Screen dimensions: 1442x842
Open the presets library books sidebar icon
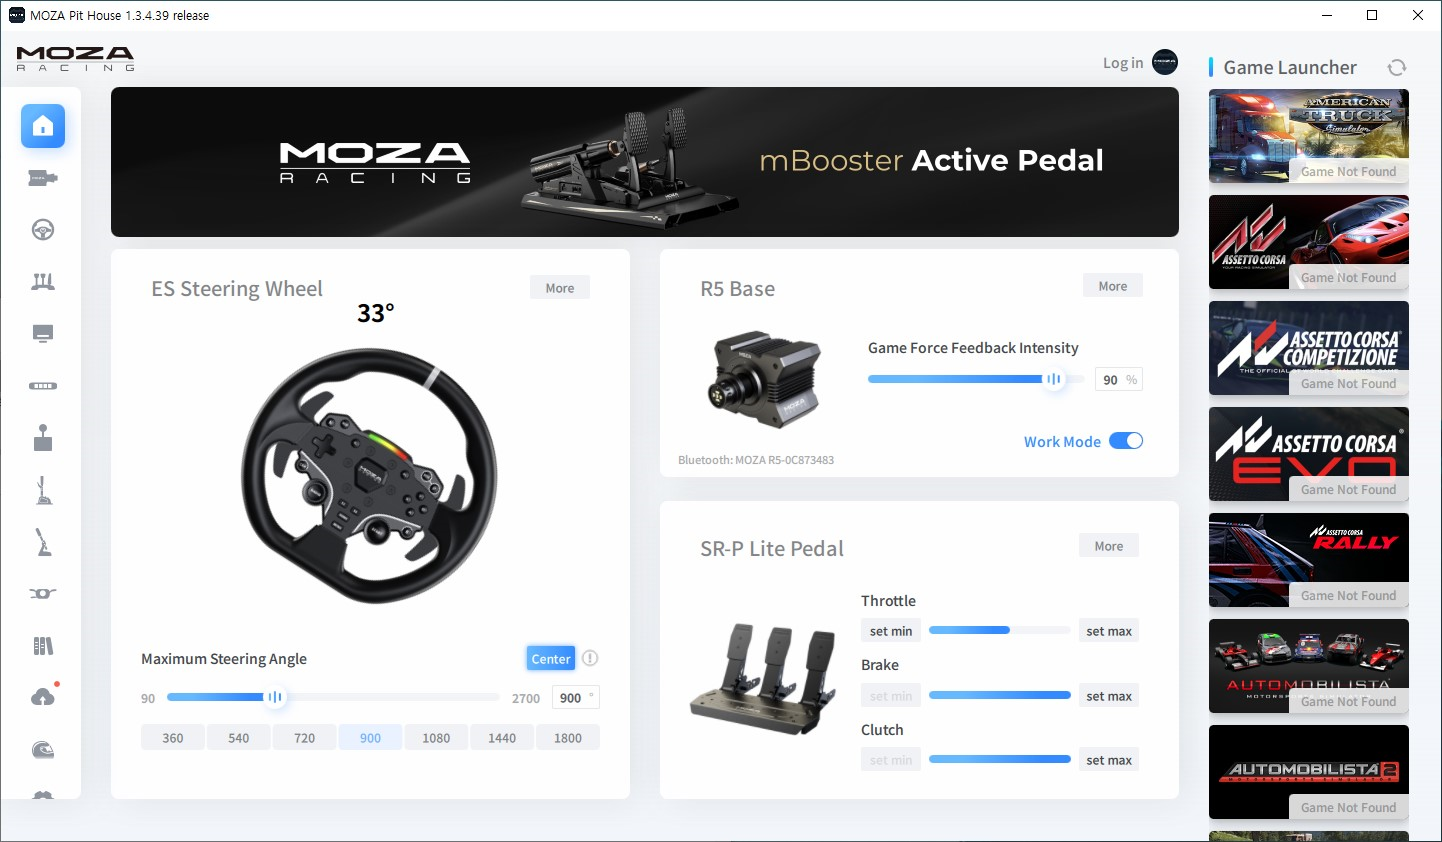click(43, 646)
